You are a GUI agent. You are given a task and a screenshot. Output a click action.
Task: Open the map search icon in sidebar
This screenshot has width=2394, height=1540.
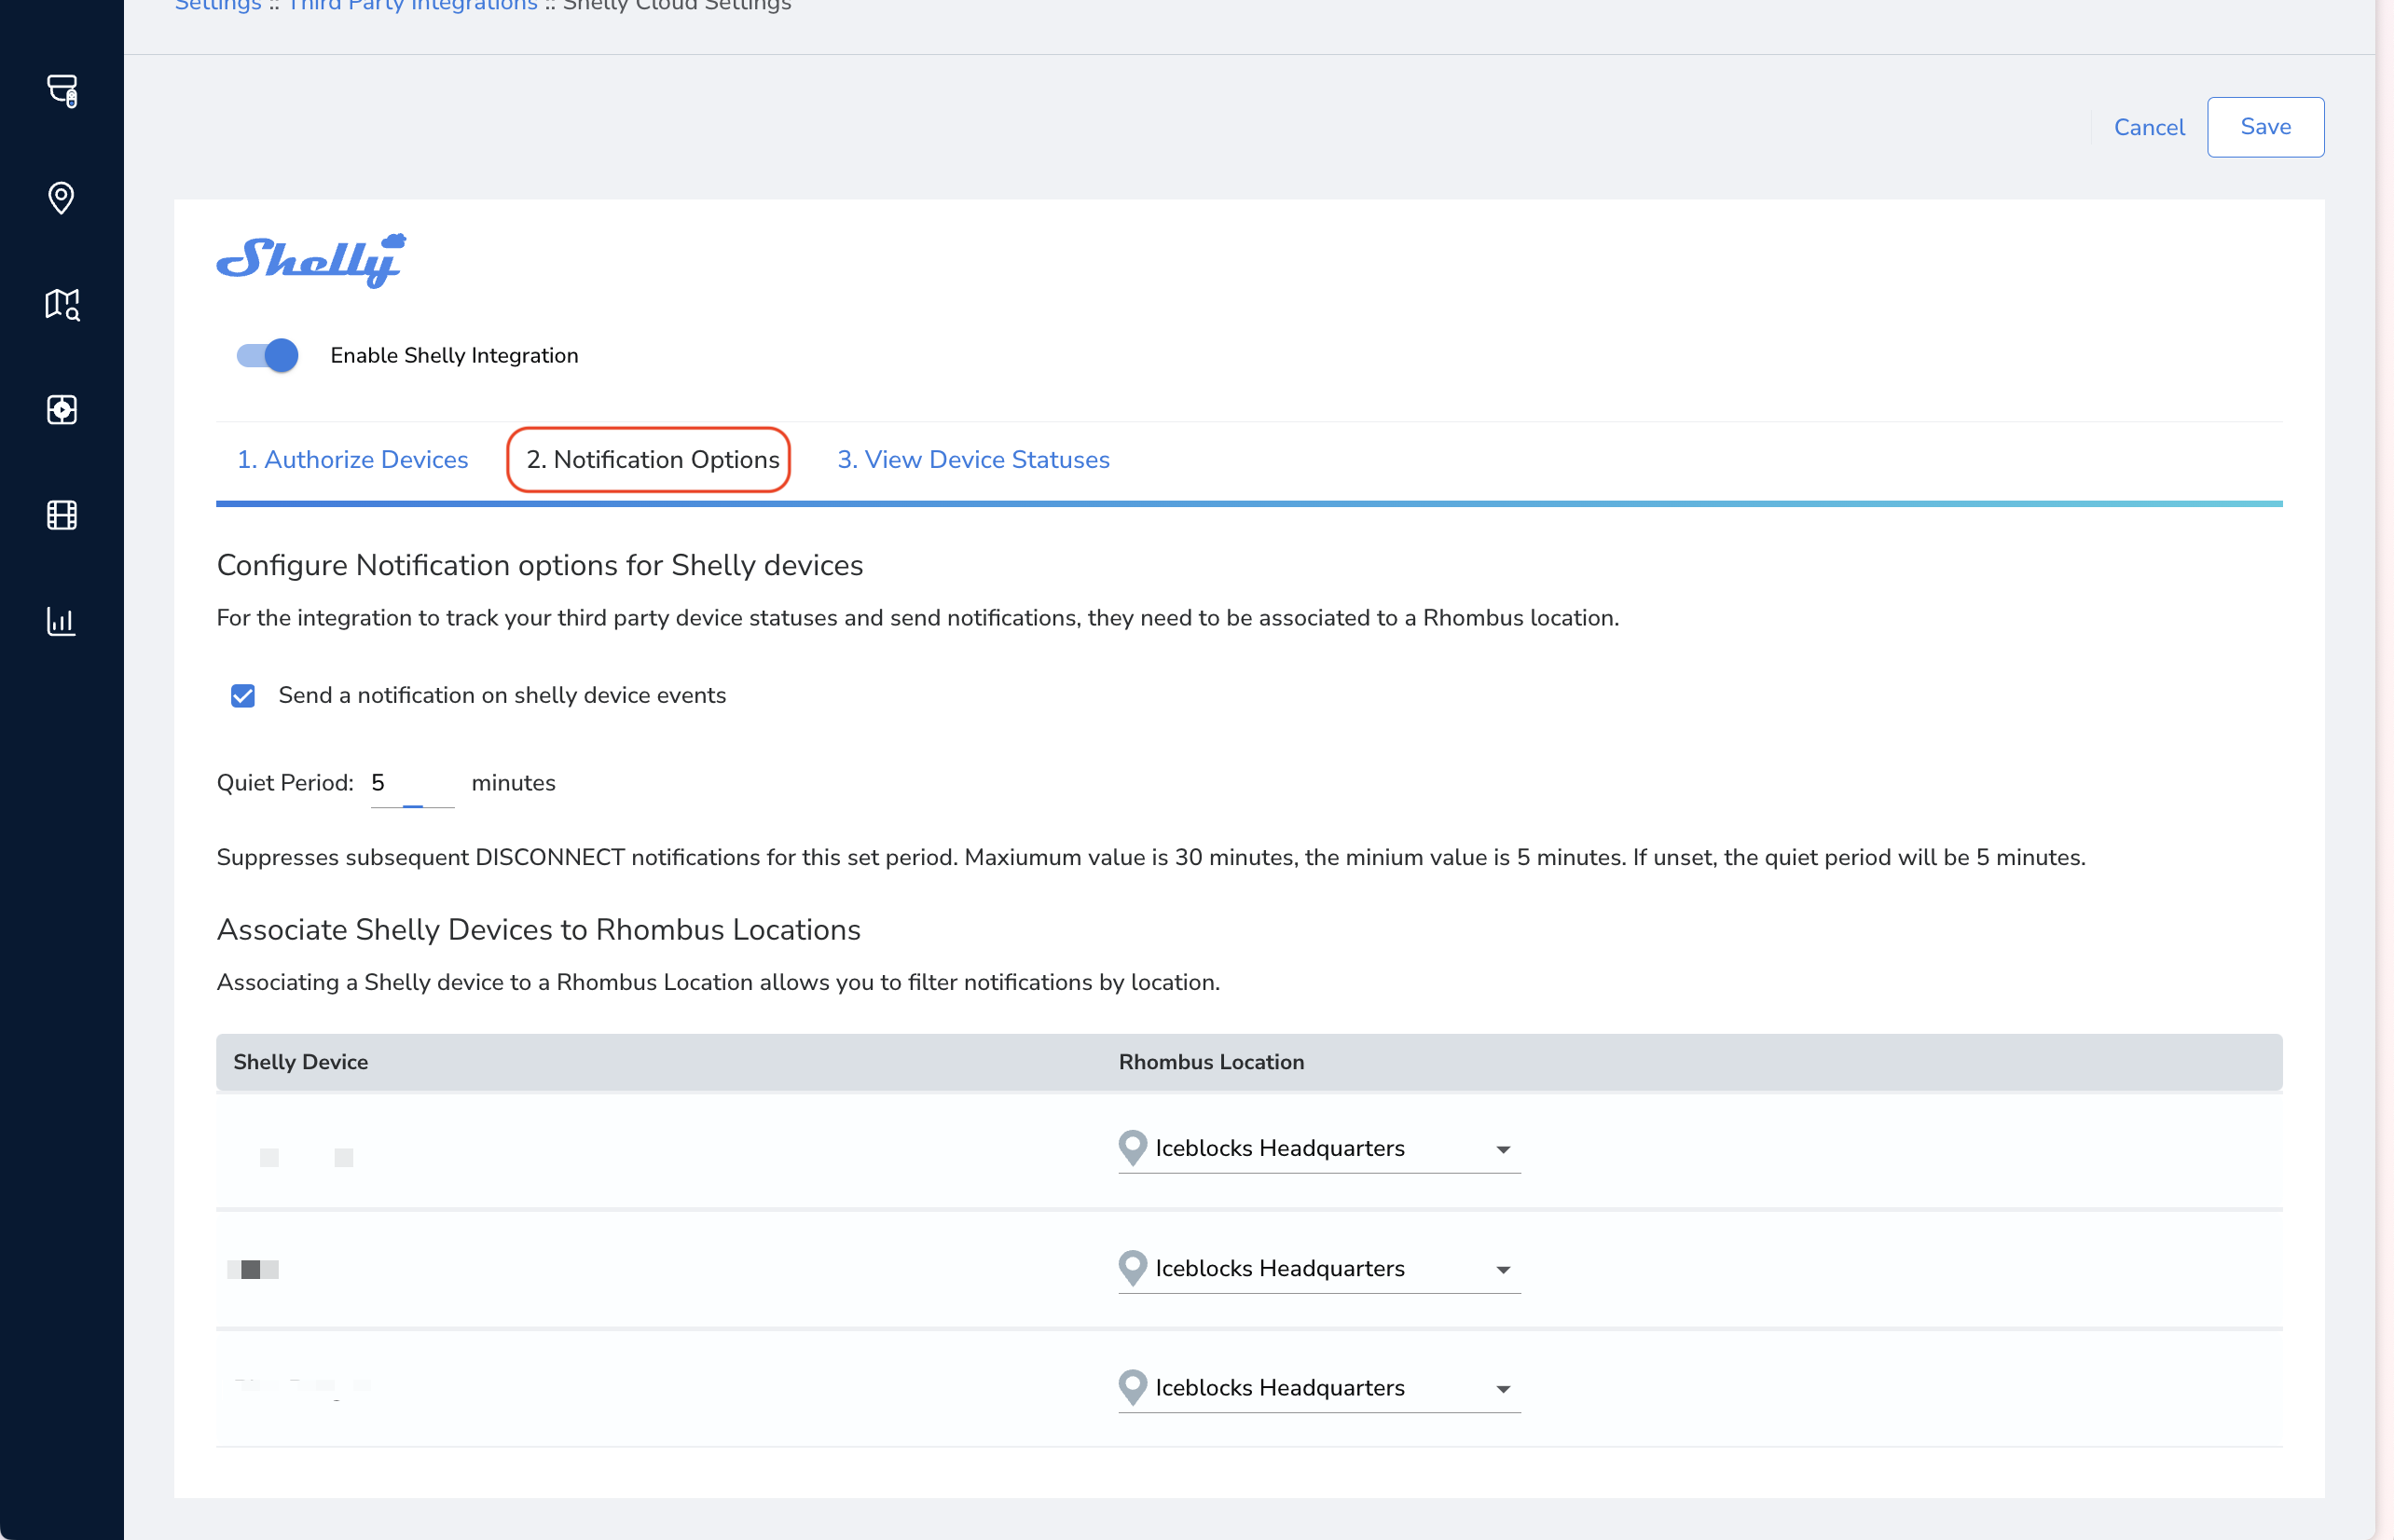(62, 304)
